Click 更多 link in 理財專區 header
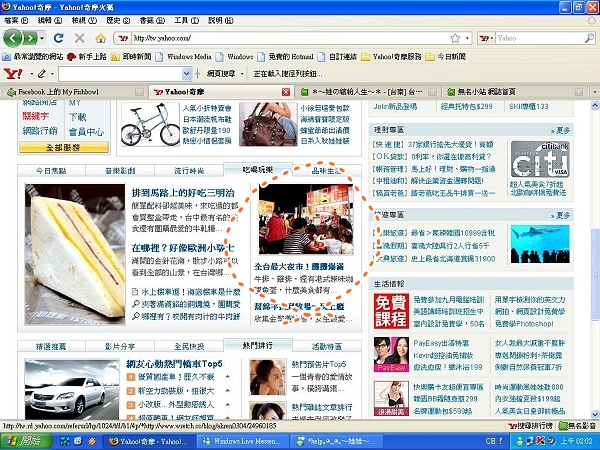The height and width of the screenshot is (450, 600). [561, 130]
